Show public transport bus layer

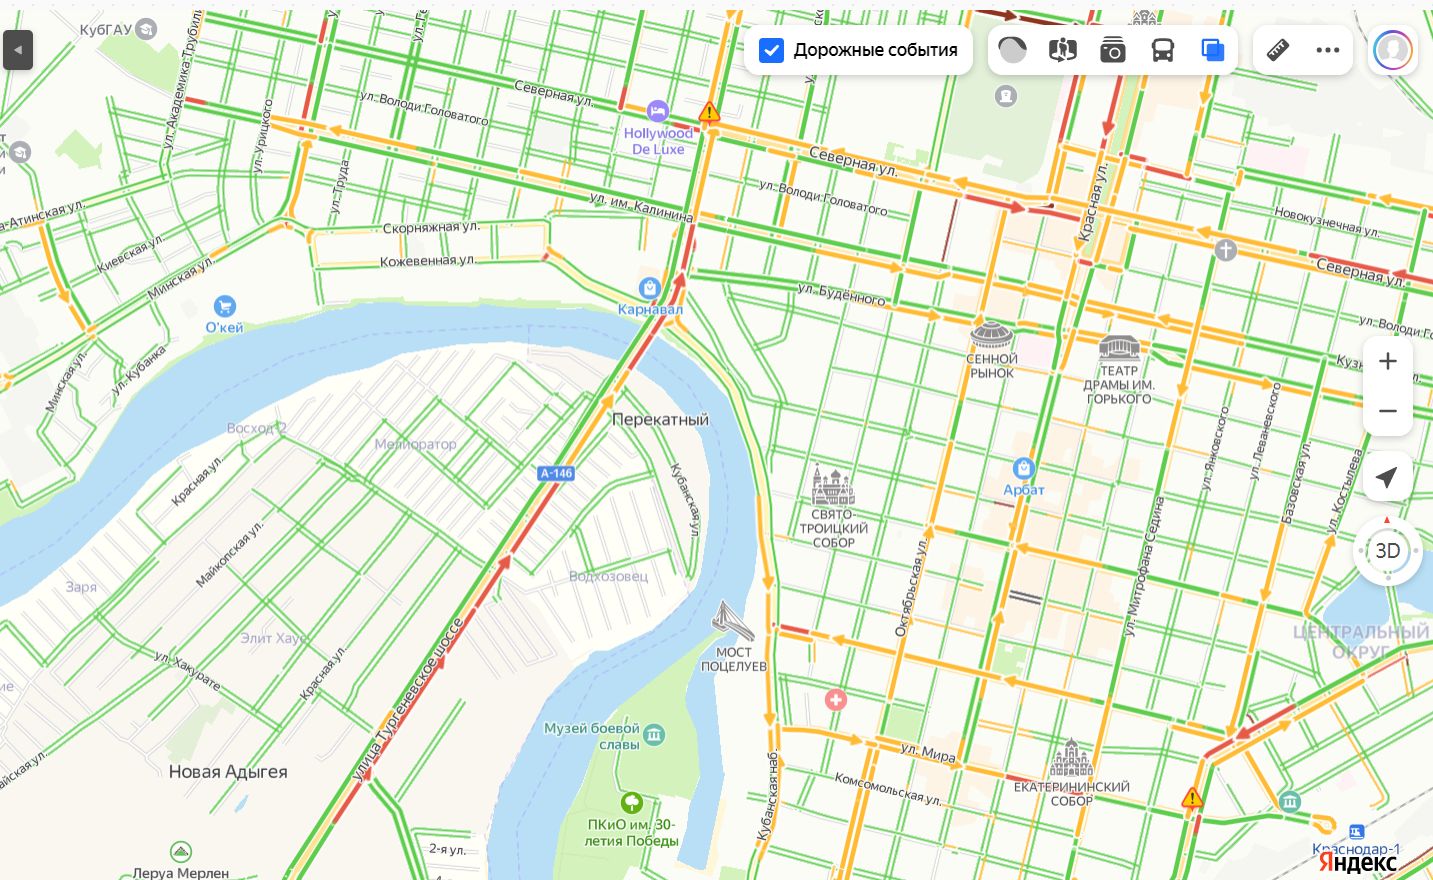1163,50
